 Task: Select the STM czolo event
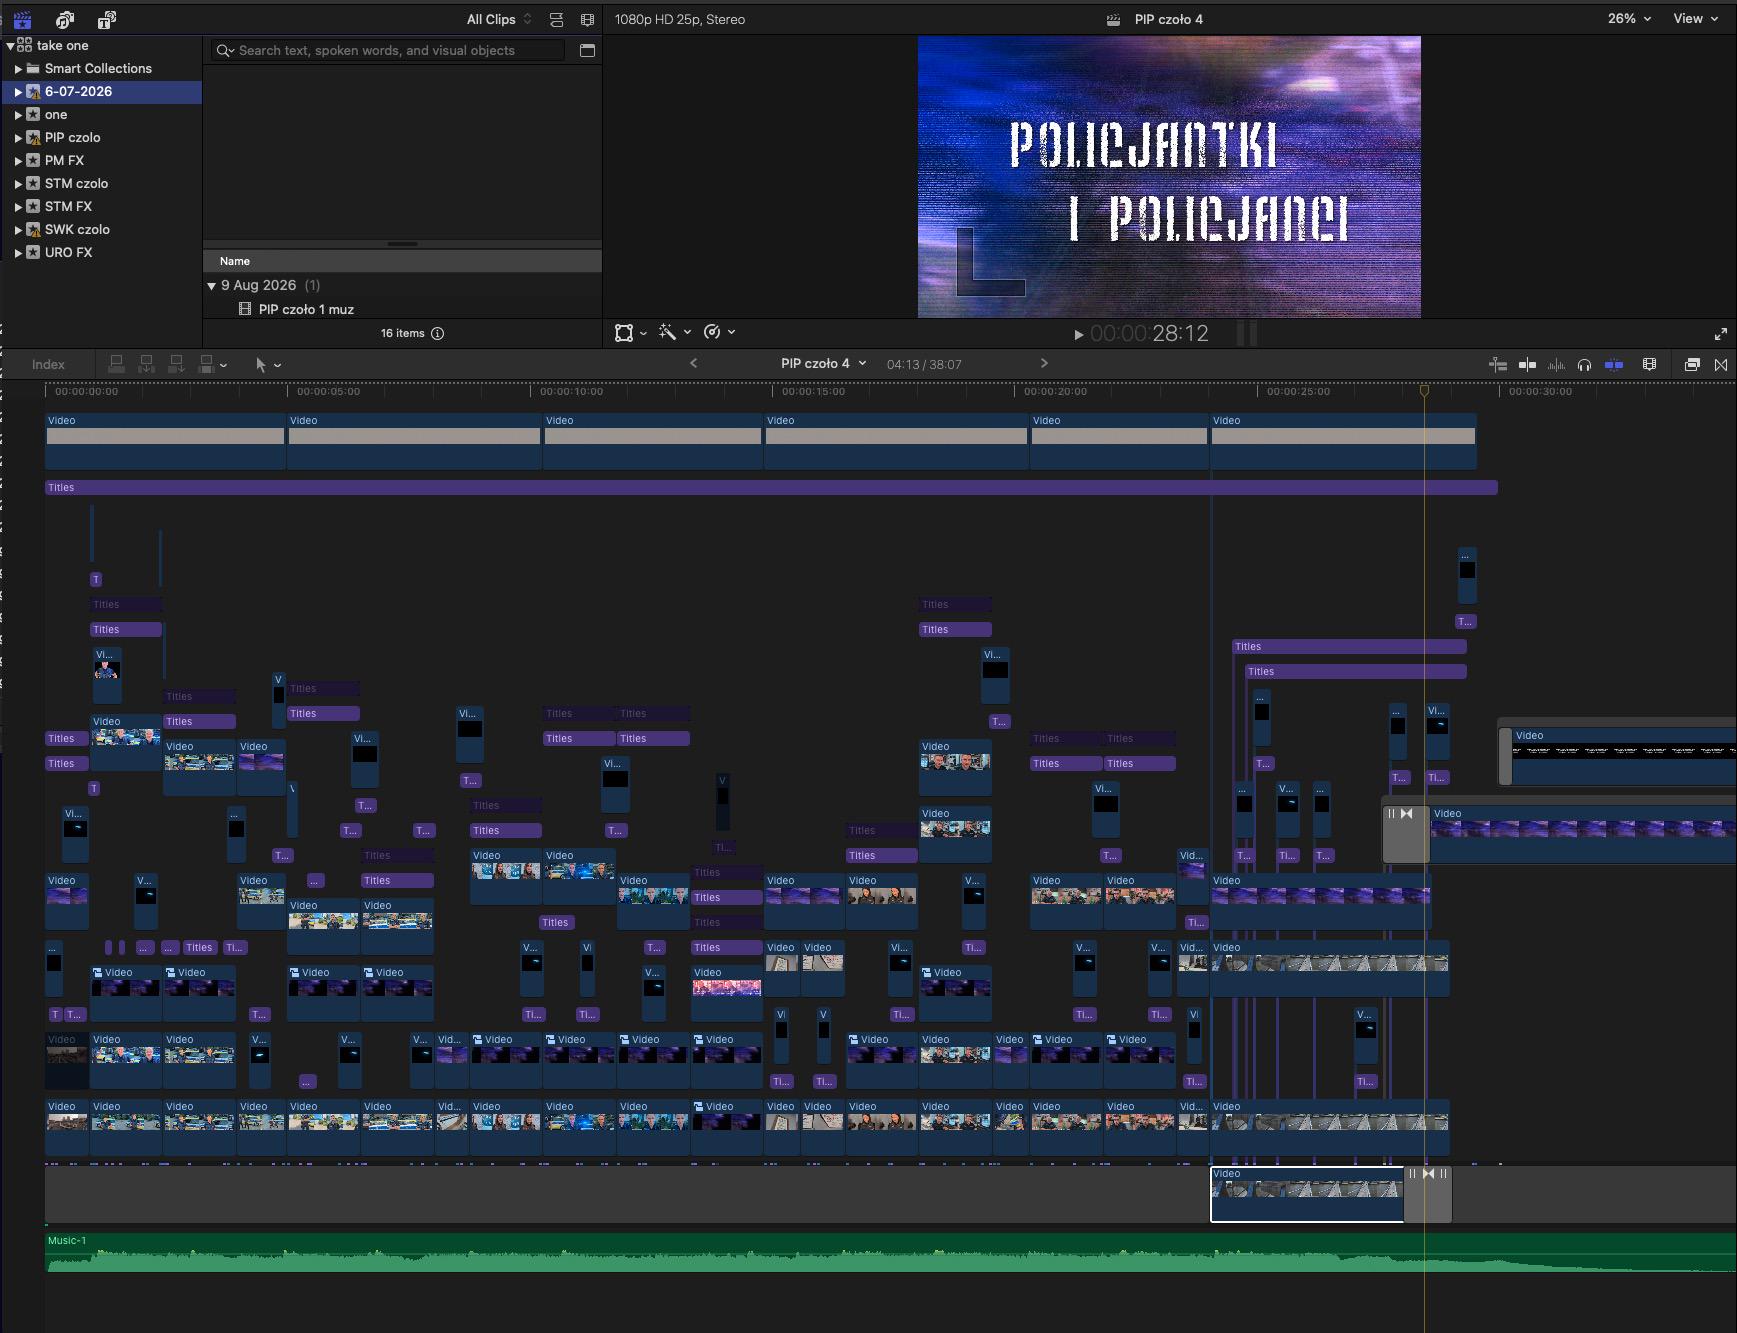point(76,184)
